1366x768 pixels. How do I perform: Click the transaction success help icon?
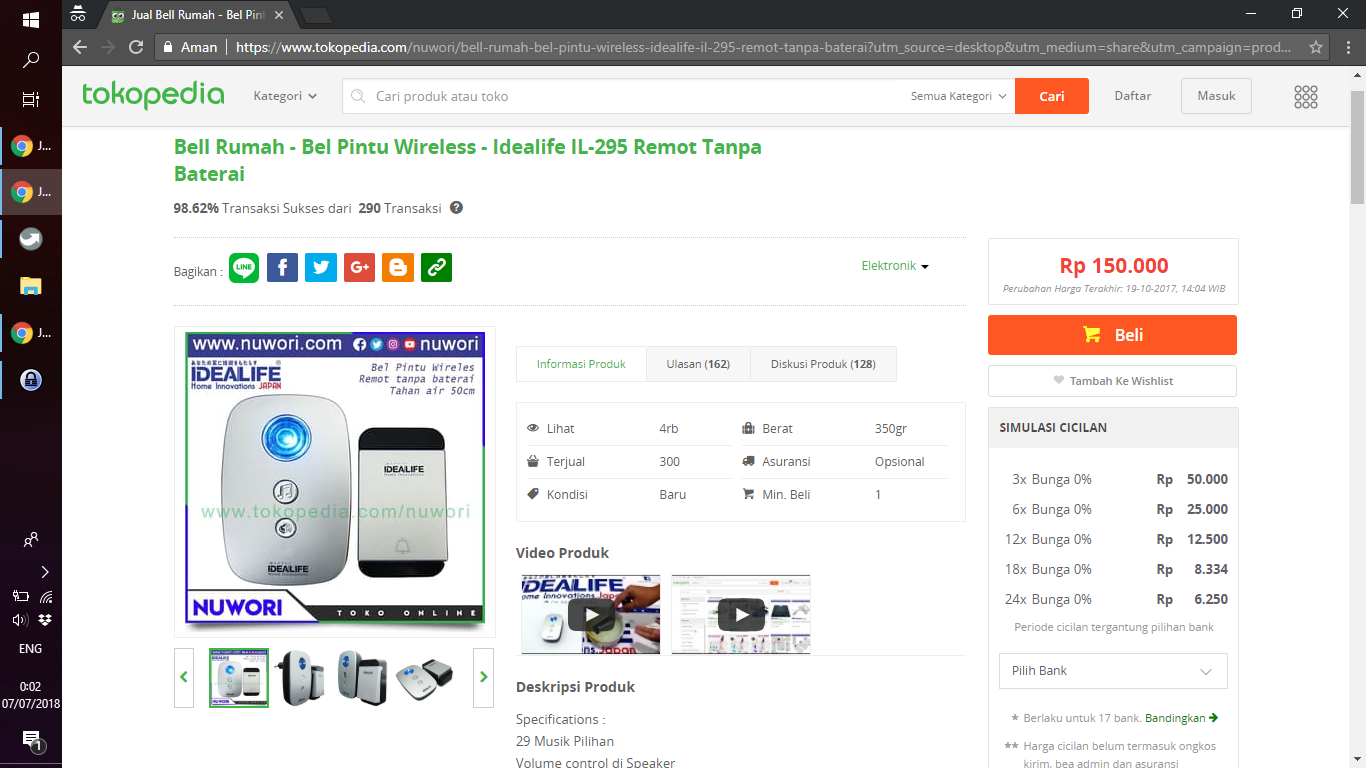[x=456, y=208]
